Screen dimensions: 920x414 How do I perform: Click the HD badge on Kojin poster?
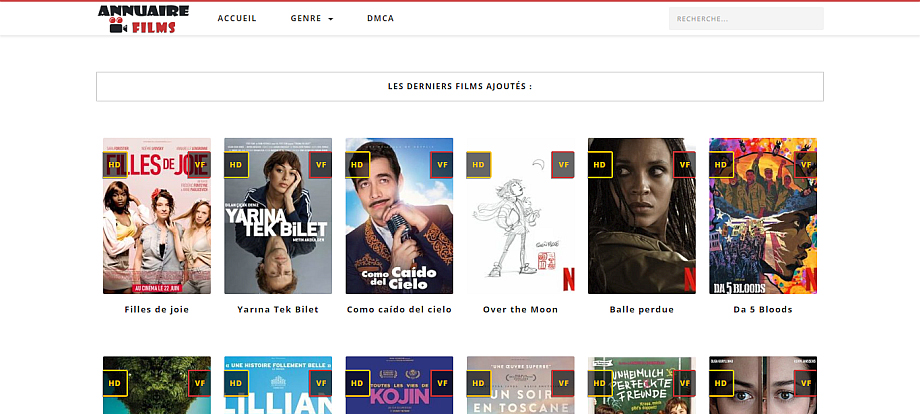coord(357,383)
